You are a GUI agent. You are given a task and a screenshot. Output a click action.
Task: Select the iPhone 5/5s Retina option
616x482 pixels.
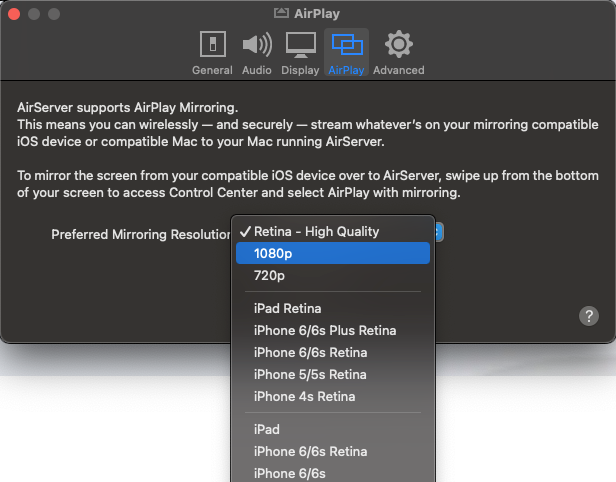(x=310, y=375)
